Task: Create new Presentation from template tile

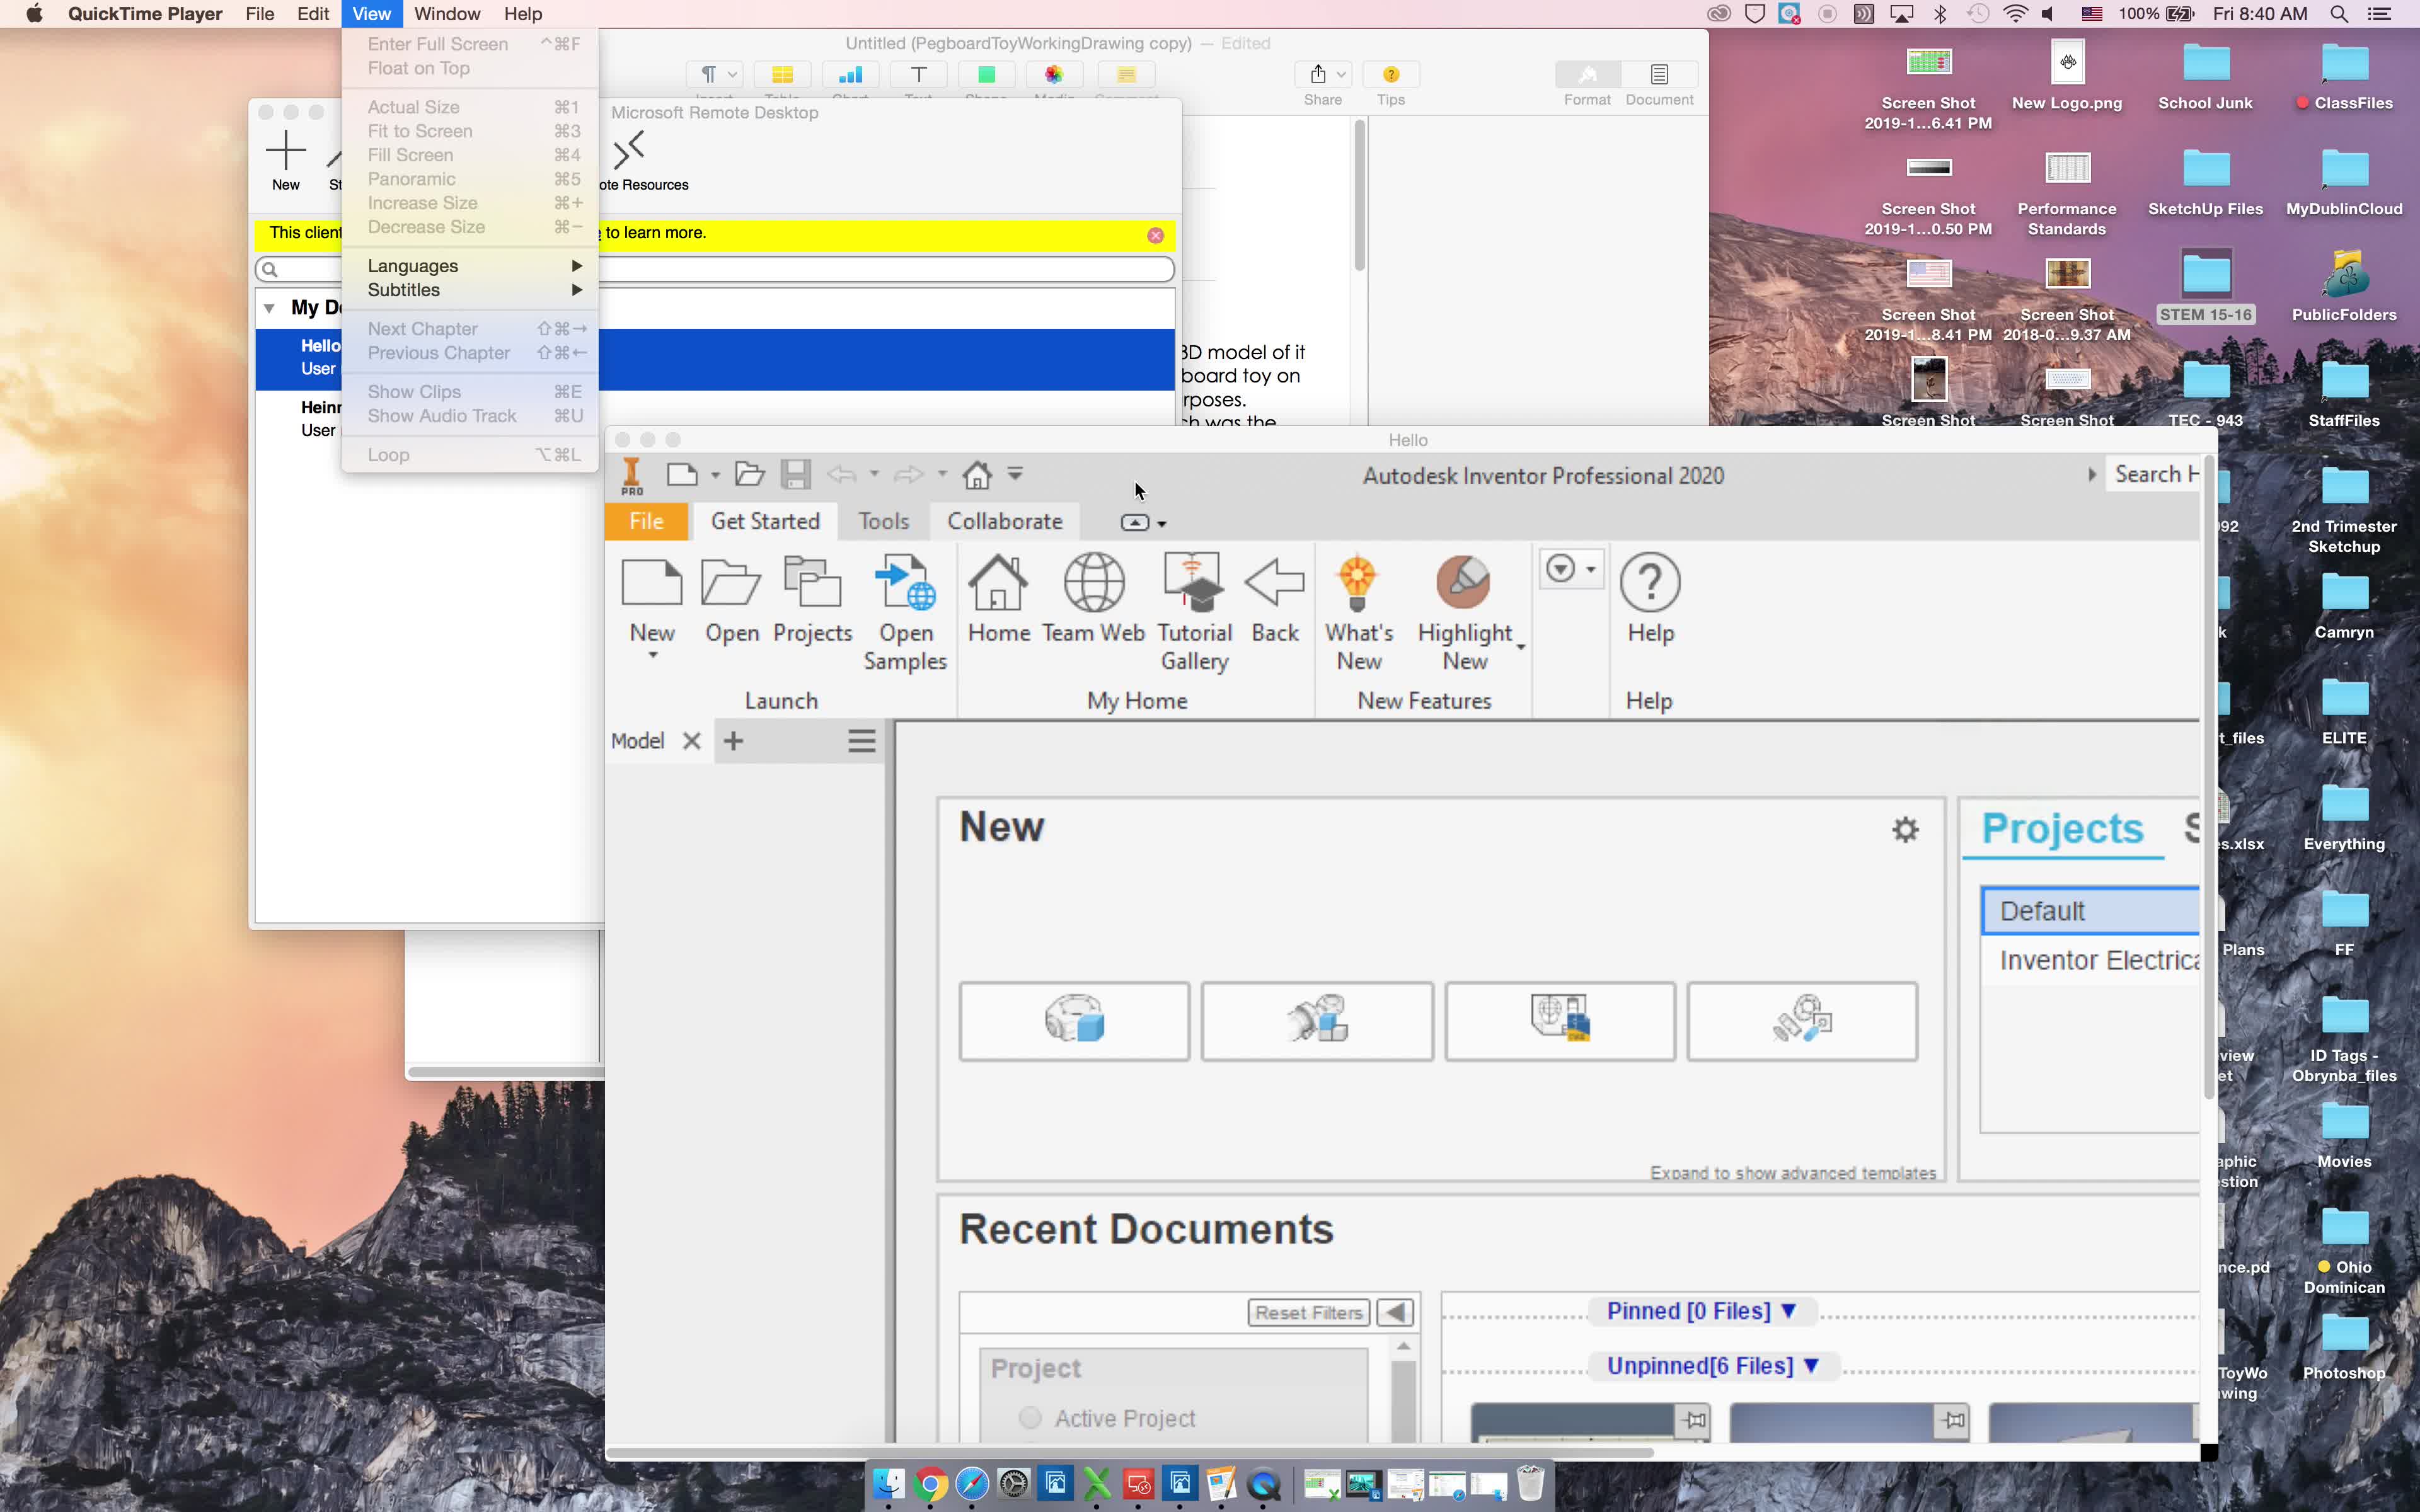Action: pyautogui.click(x=1802, y=1021)
